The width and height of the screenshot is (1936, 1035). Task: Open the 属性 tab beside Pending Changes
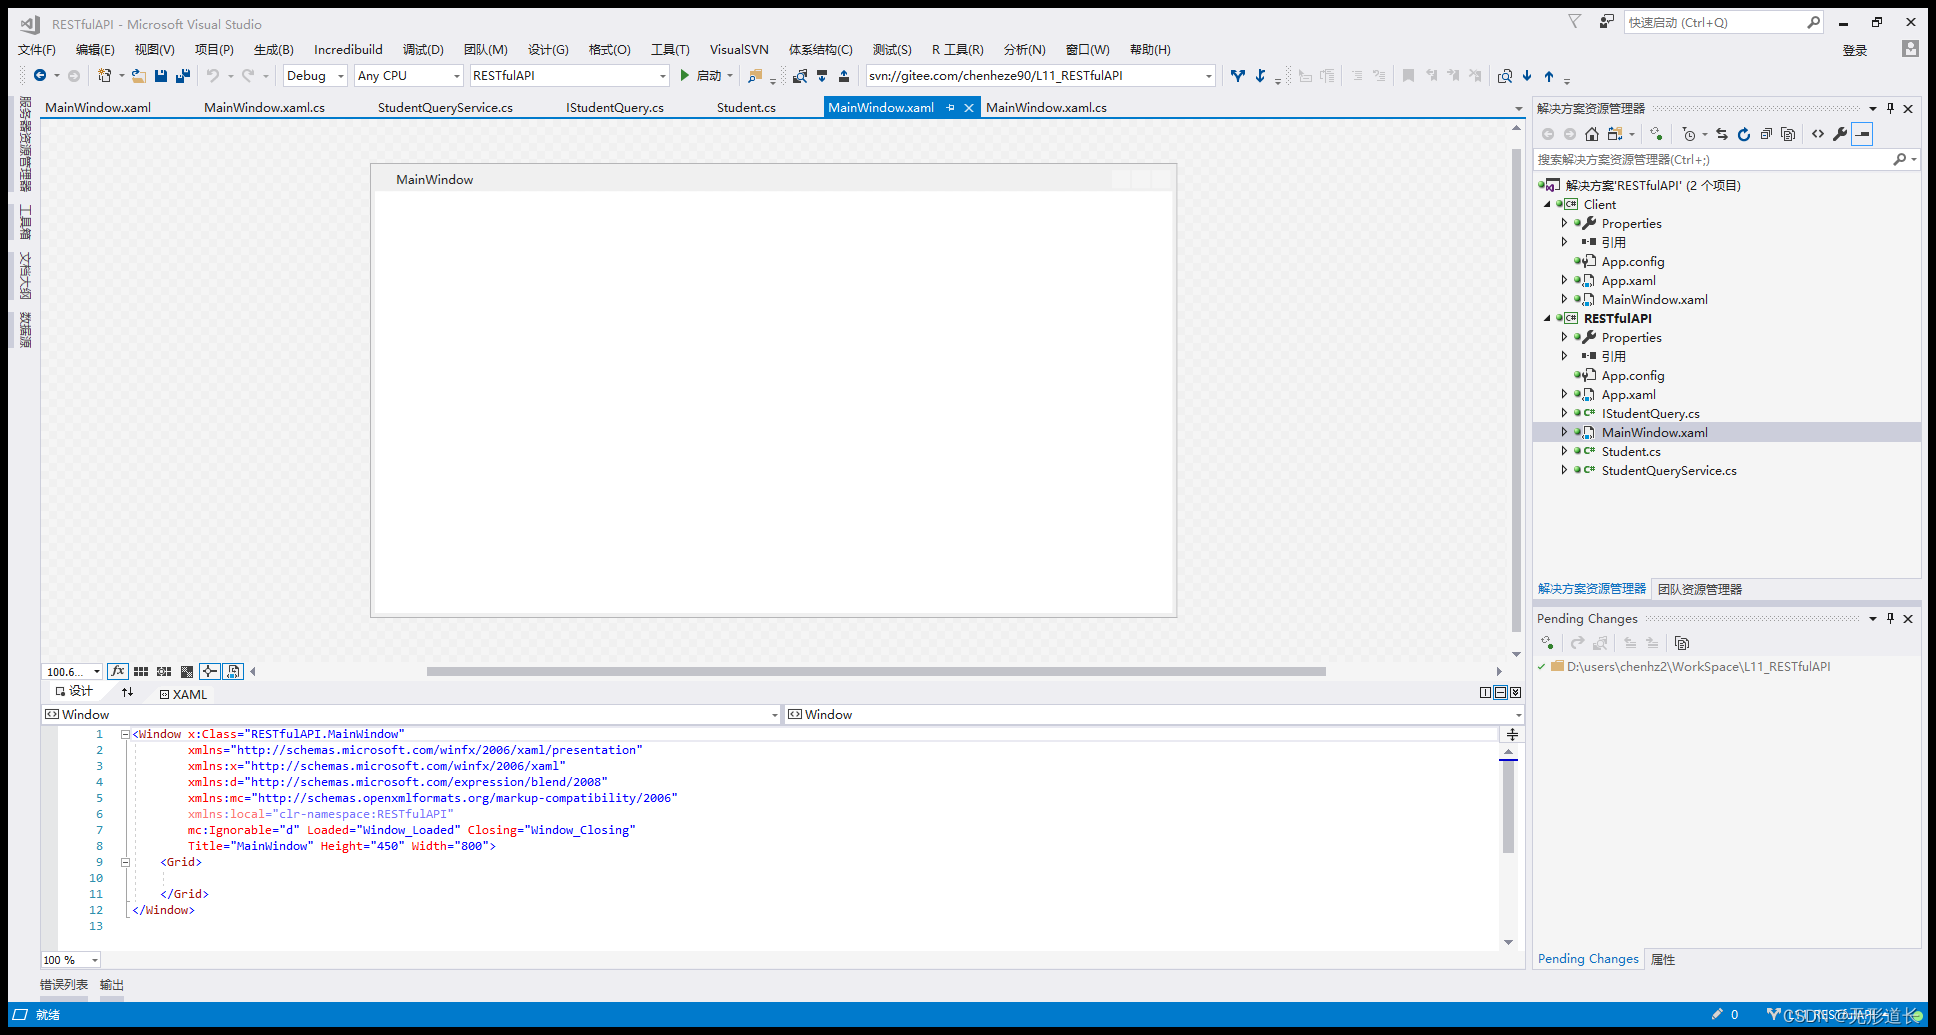[1663, 959]
